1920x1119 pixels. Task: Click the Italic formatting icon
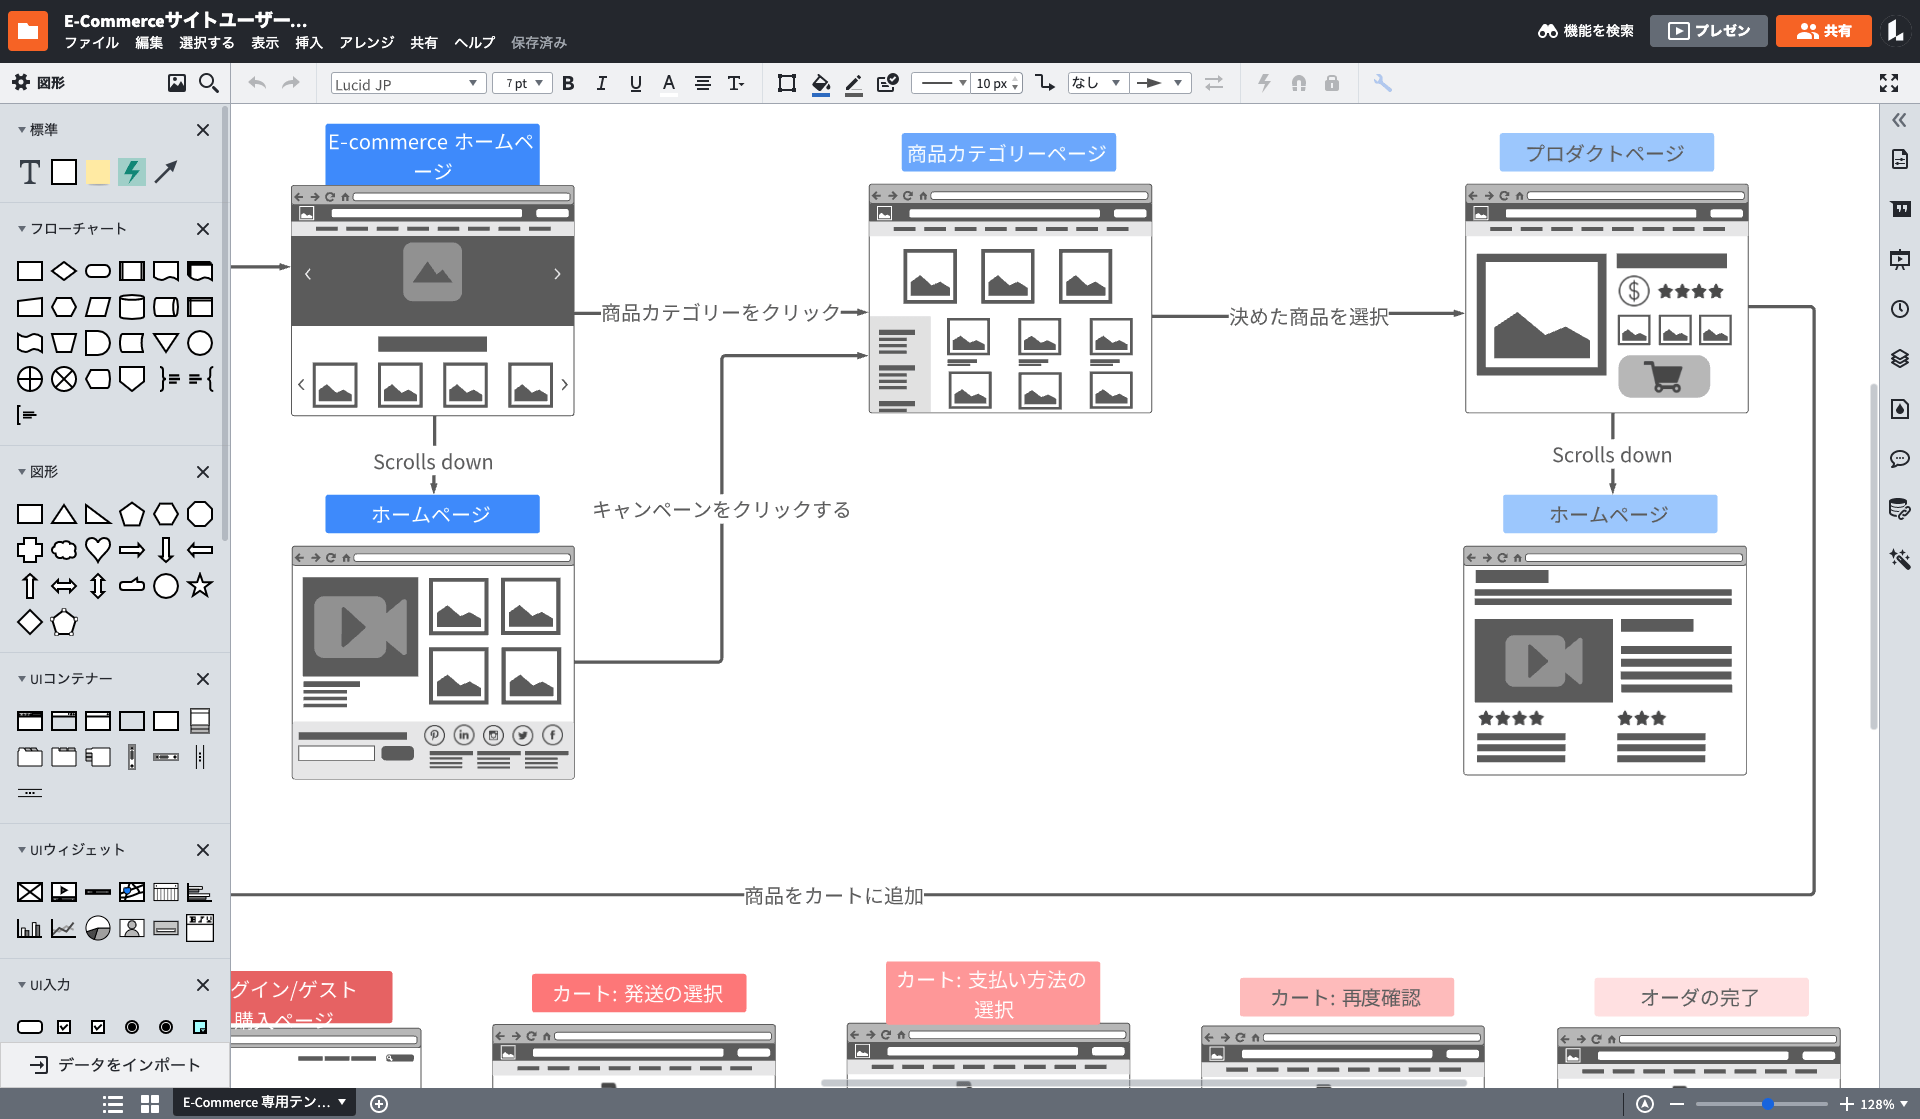[601, 84]
